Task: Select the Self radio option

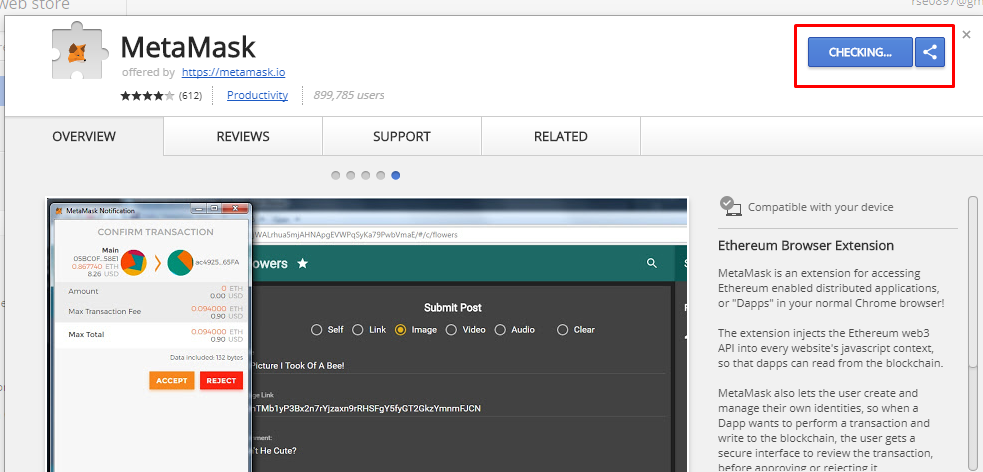Action: coord(317,330)
